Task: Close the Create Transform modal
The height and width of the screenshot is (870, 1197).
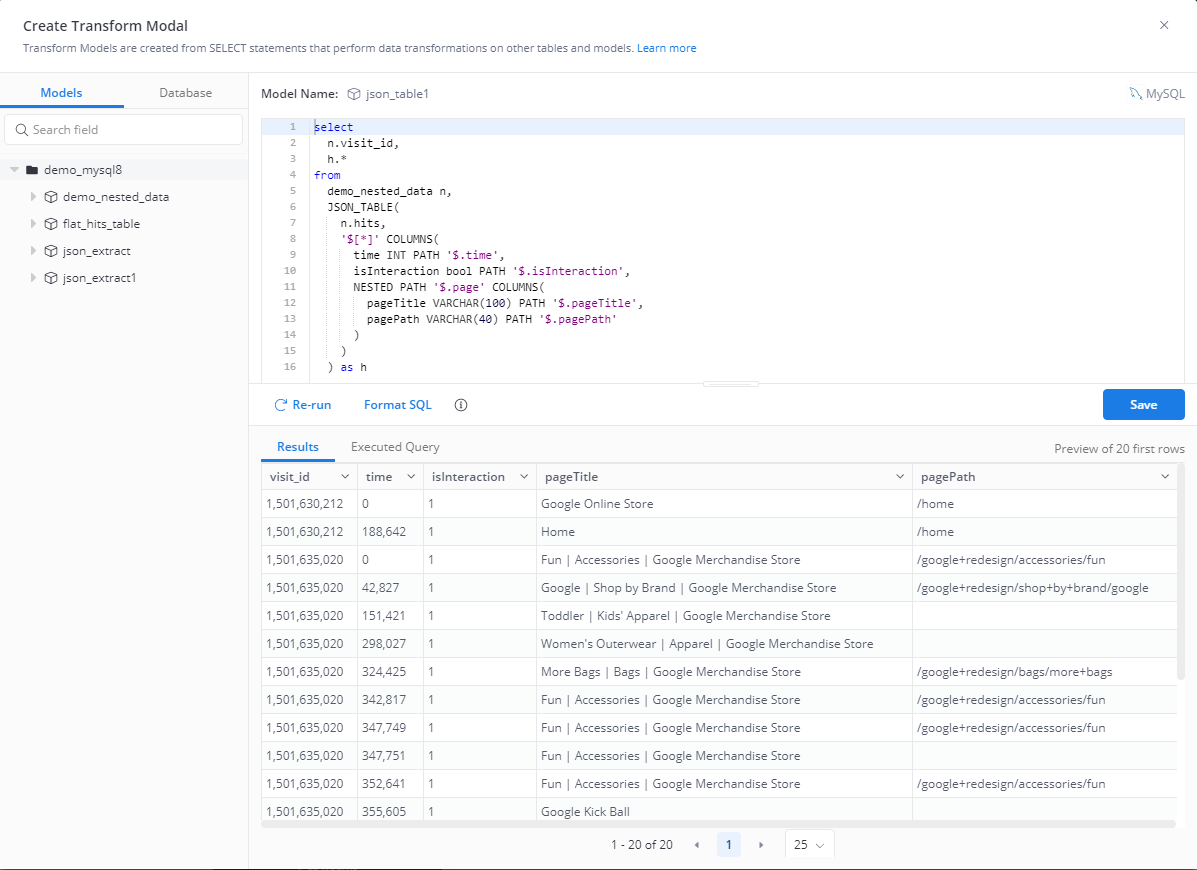Action: coord(1164,25)
